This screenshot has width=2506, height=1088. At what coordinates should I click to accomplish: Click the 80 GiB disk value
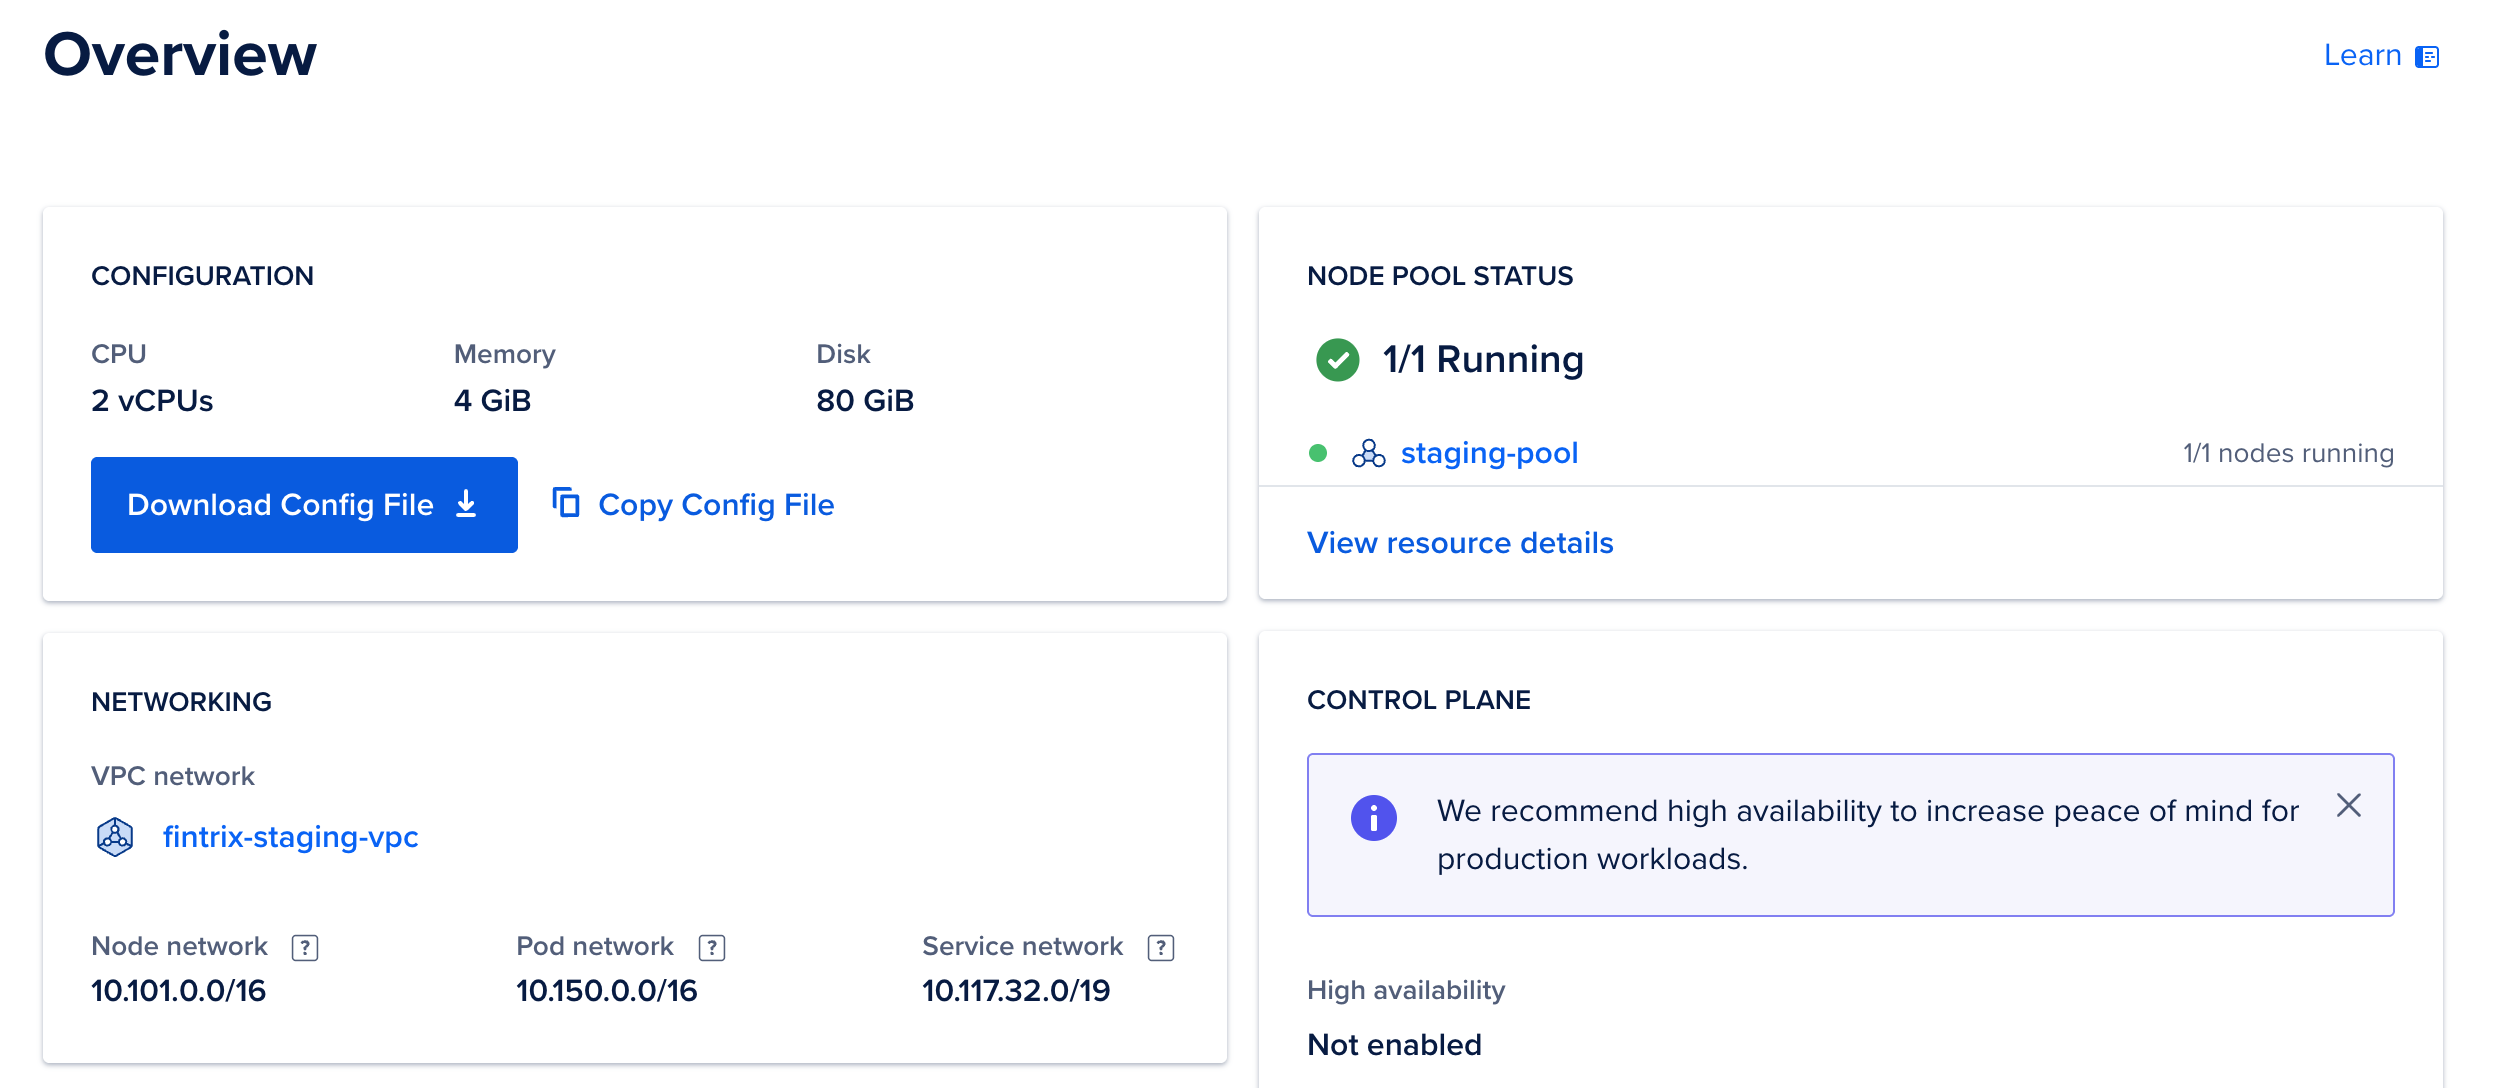pos(865,401)
